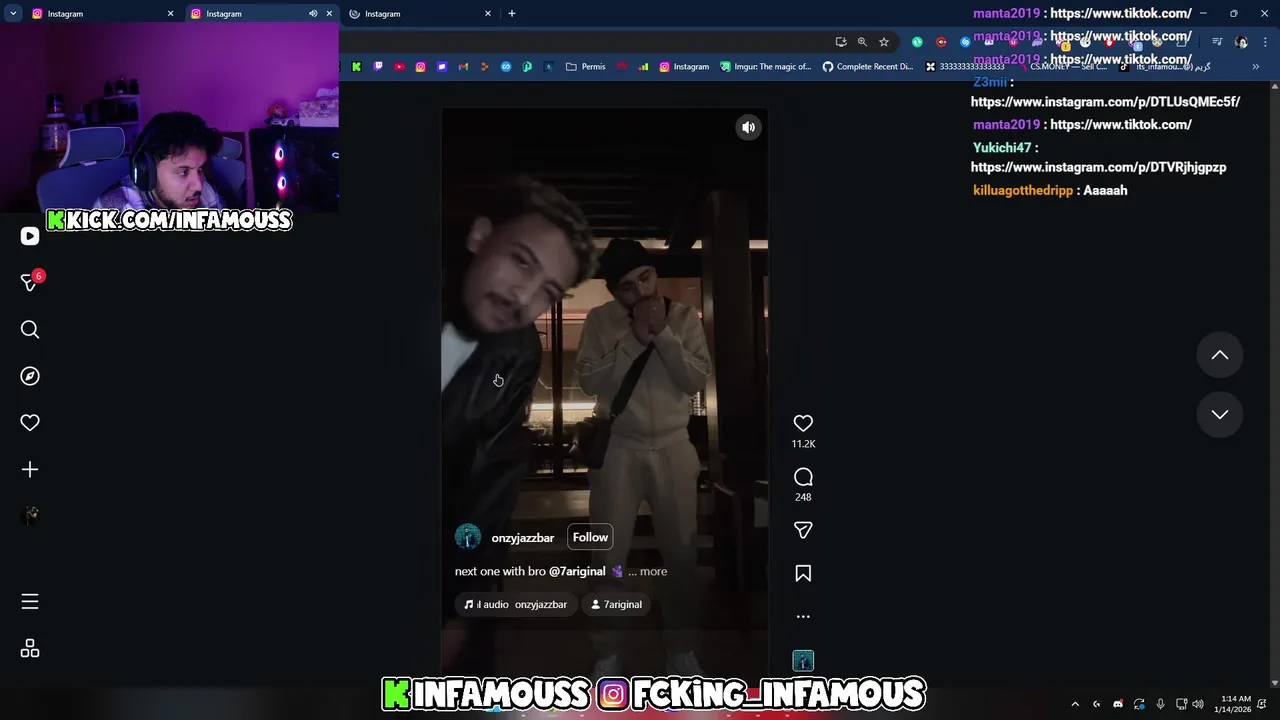Screen dimensions: 1280x720
Task: Open Gmail bookmark icon
Action: click(x=463, y=67)
